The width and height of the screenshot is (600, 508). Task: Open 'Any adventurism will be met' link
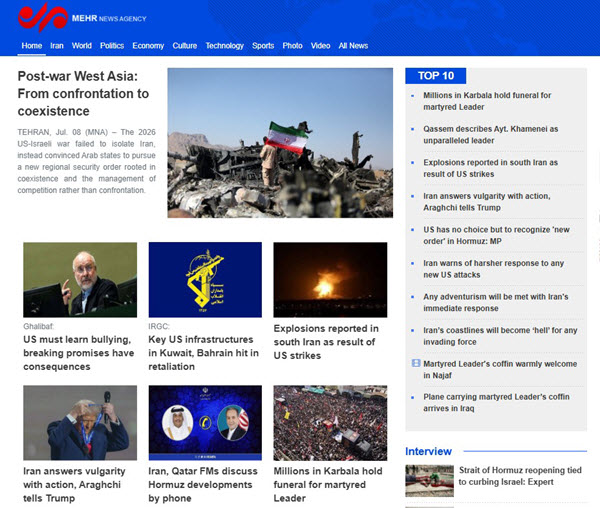click(496, 303)
